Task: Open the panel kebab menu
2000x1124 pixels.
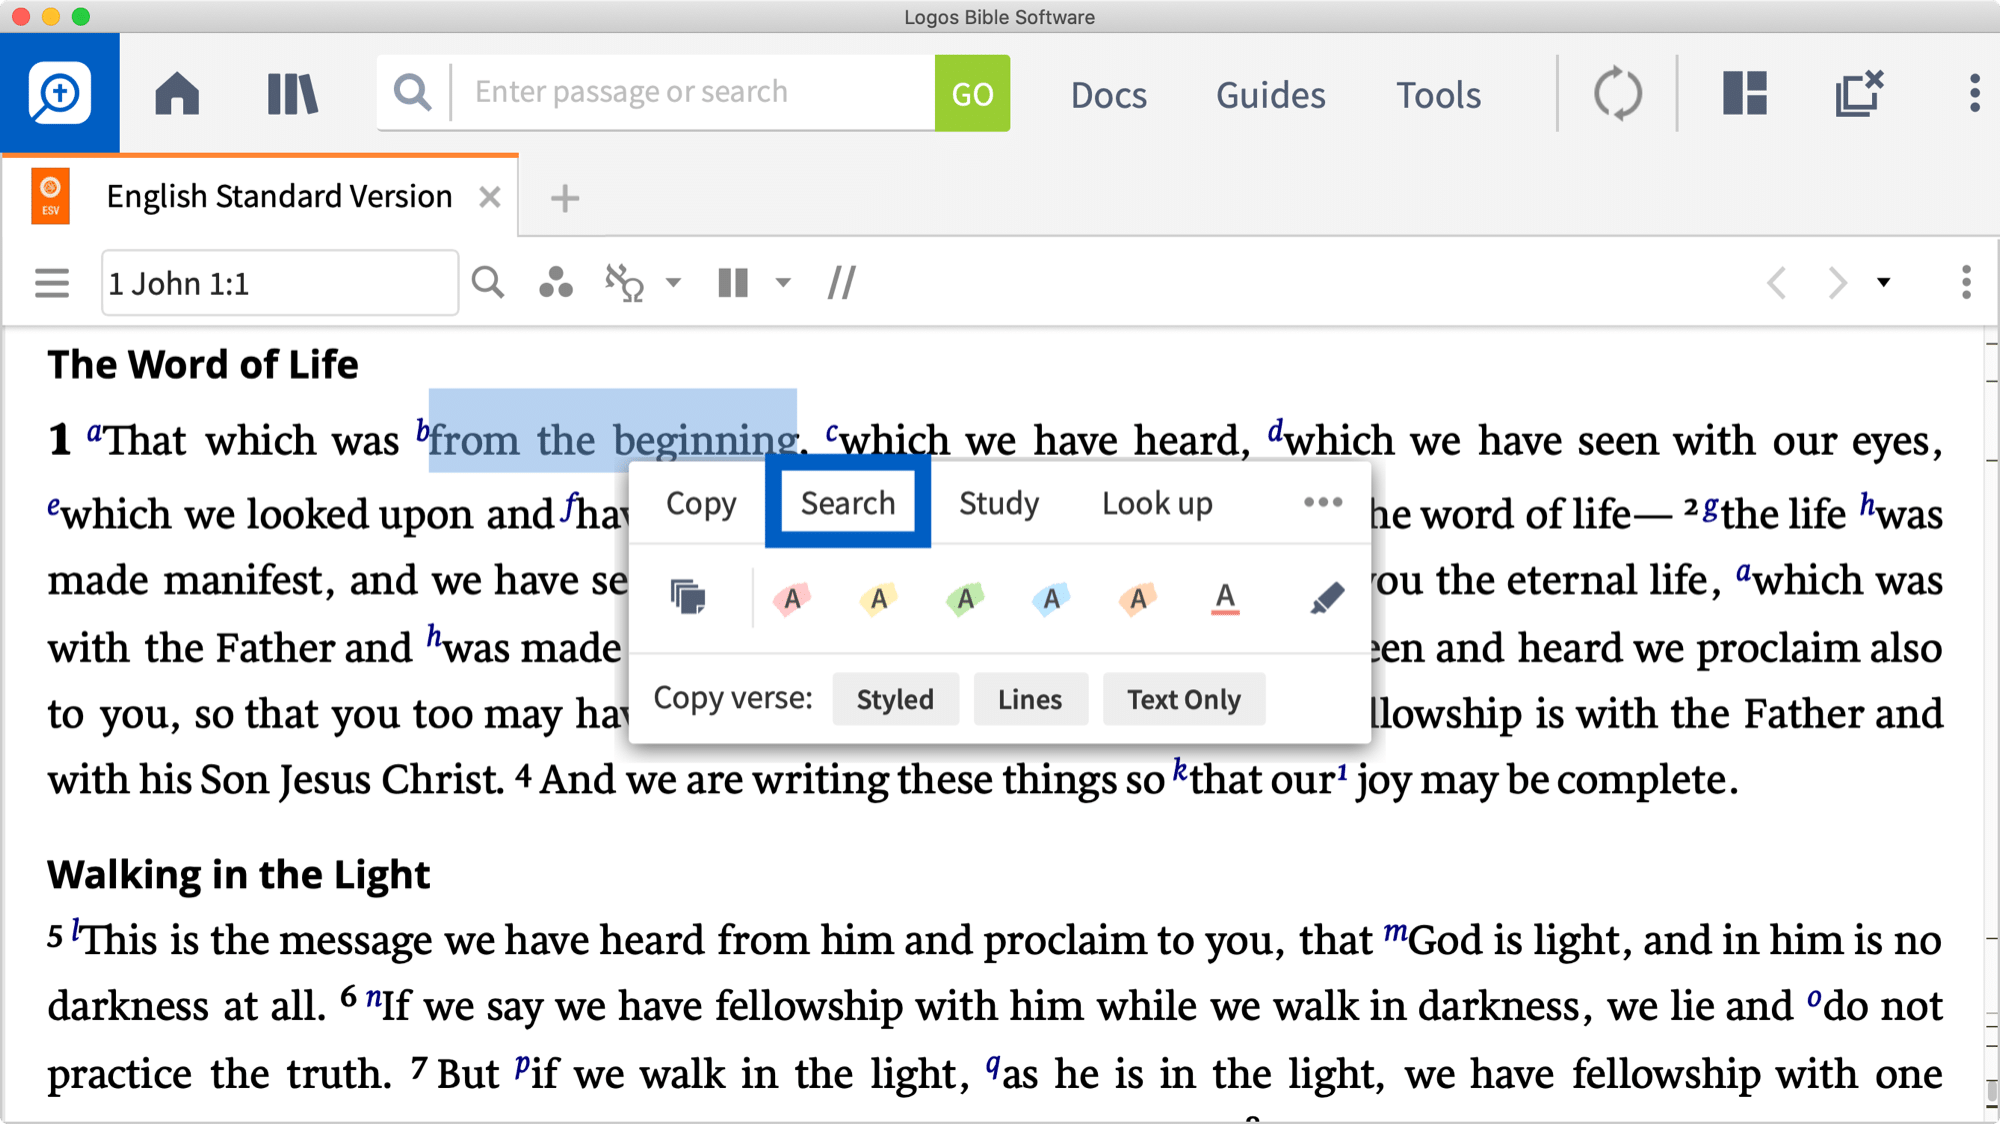Action: 1966,283
